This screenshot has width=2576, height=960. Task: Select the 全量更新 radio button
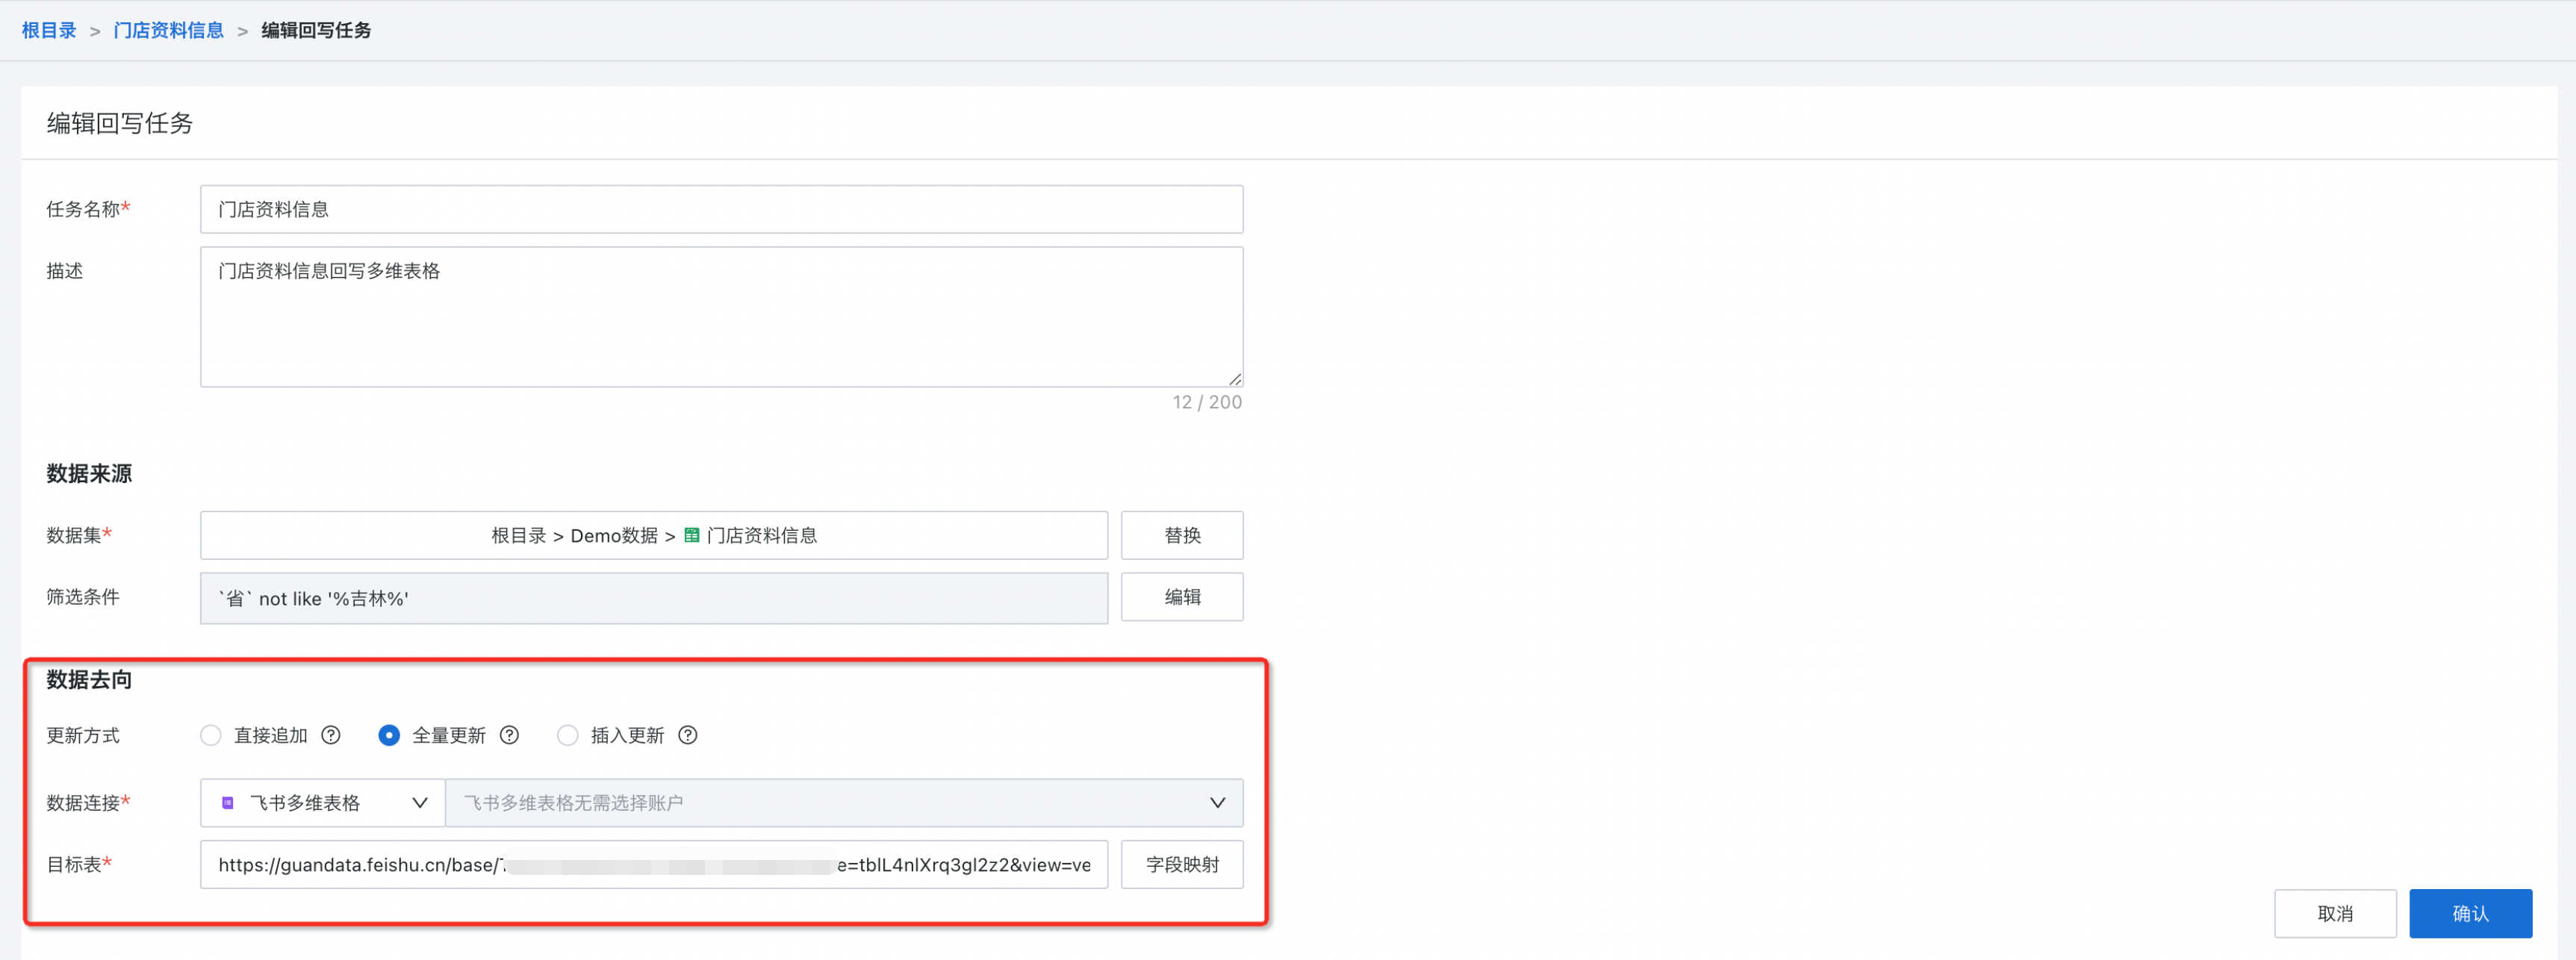389,735
